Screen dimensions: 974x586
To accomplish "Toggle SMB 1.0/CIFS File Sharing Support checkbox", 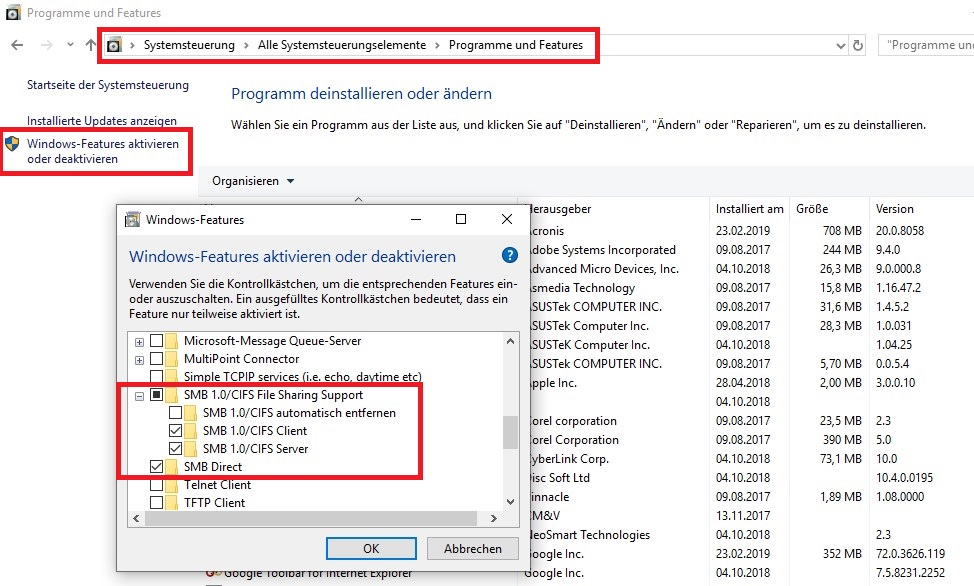I will [x=157, y=395].
